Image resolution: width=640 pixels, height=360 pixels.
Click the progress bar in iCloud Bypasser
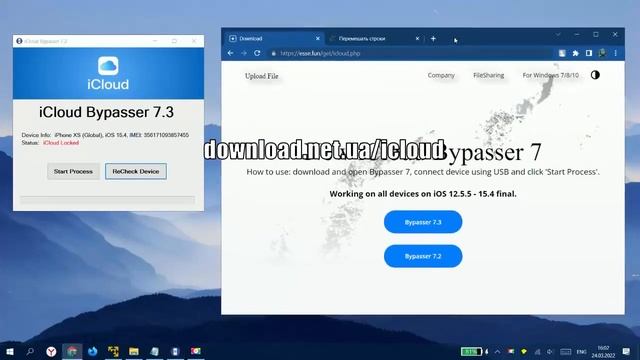point(108,200)
